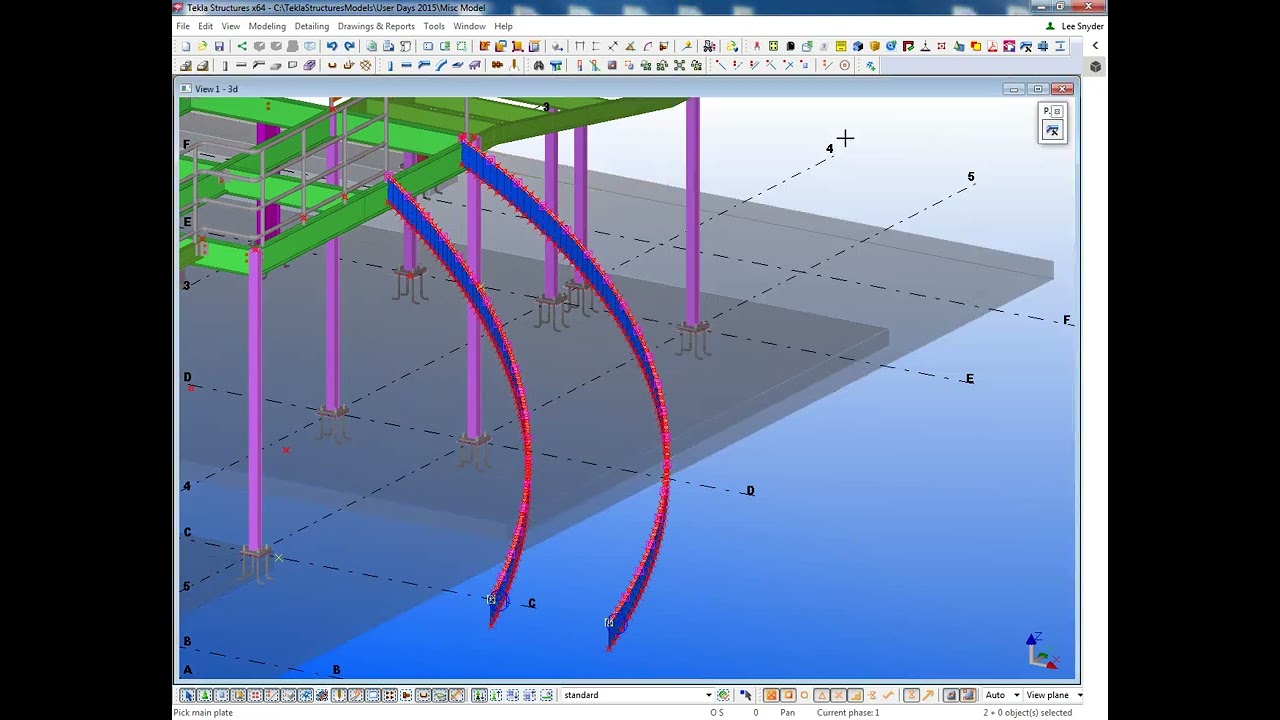Viewport: 1280px width, 720px height.
Task: Open the Window menu
Action: pos(469,26)
